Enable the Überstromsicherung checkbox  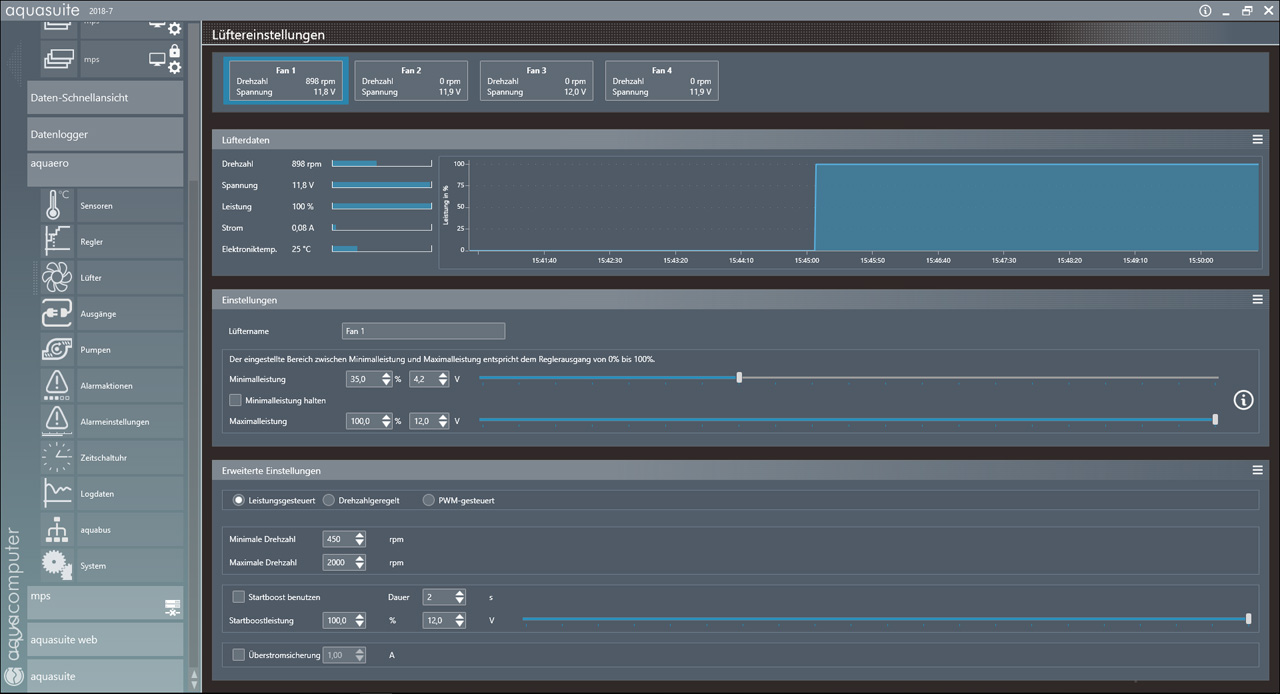point(238,655)
